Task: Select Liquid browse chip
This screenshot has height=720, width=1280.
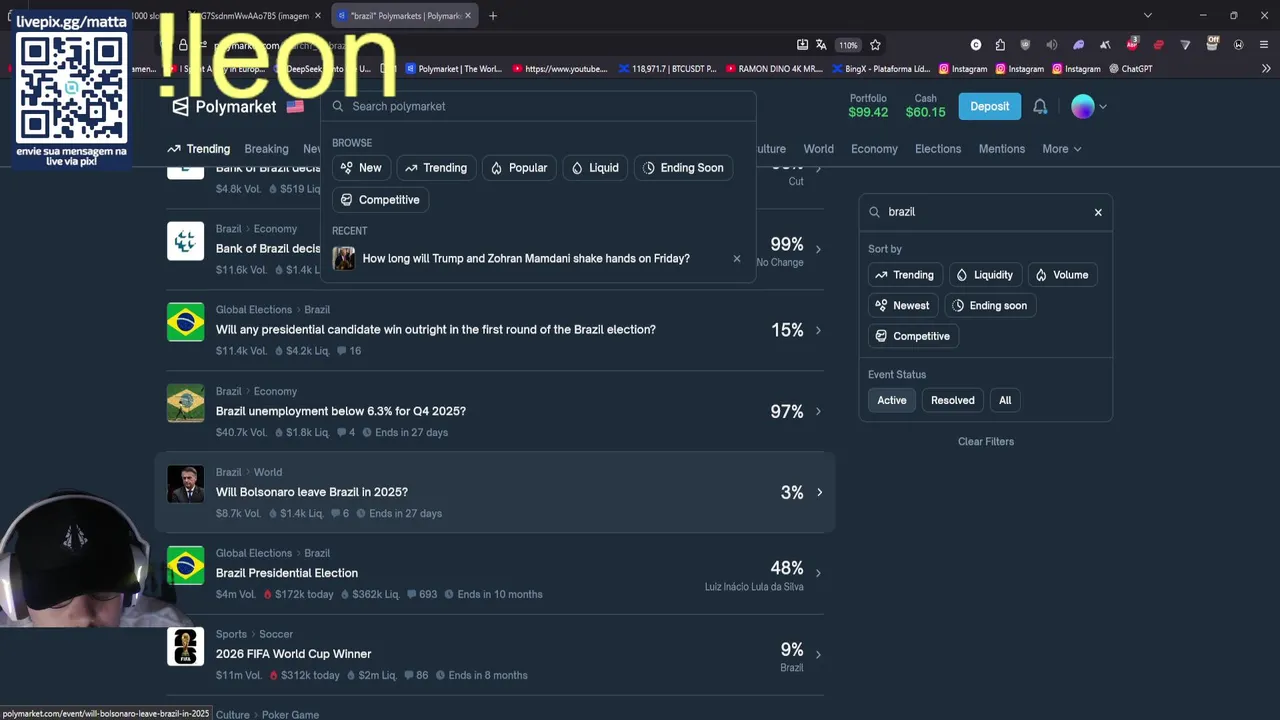Action: click(595, 168)
